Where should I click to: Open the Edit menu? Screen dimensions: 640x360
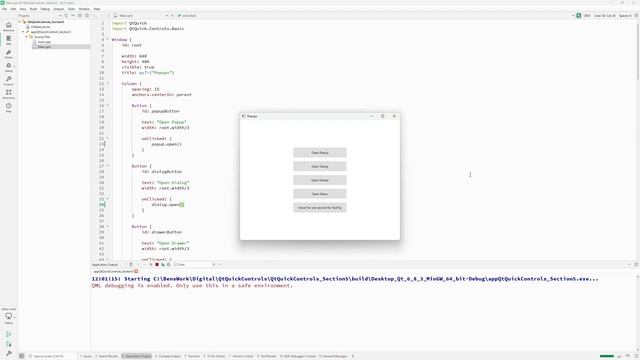[13, 9]
